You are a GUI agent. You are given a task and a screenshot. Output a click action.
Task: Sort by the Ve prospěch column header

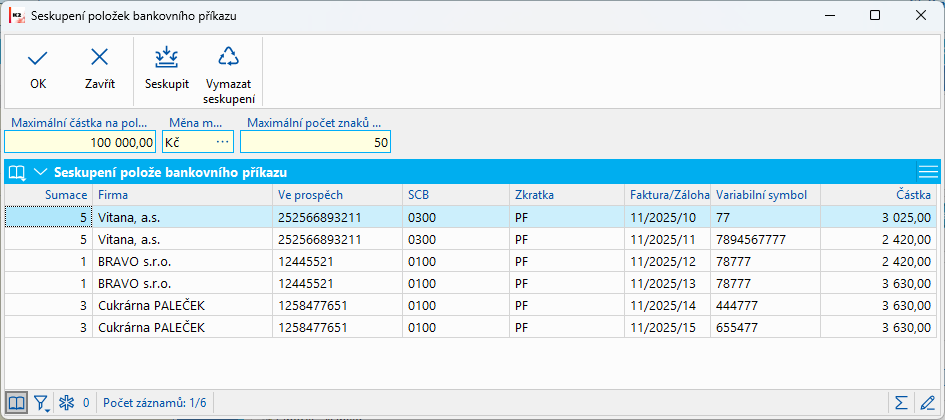point(338,195)
